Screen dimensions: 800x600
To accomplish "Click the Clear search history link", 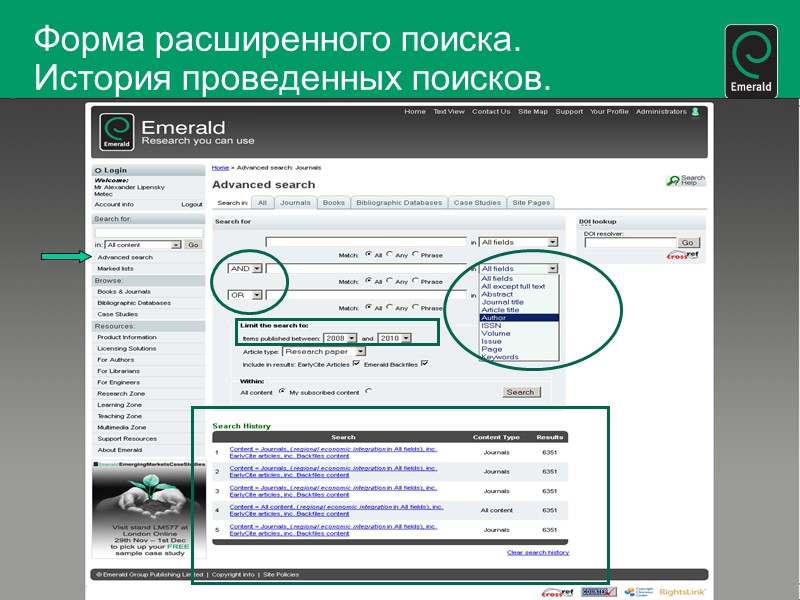I will click(x=537, y=552).
